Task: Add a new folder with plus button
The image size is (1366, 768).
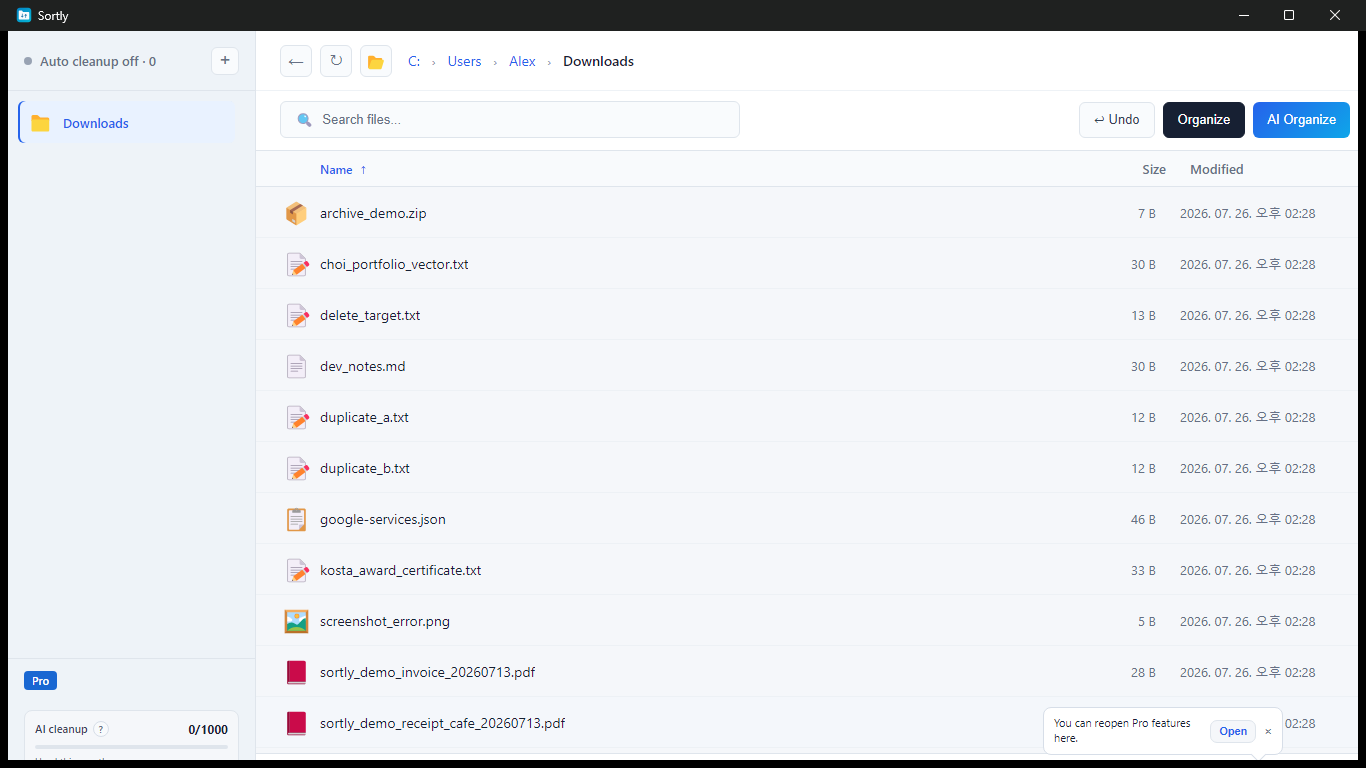Action: (x=225, y=61)
